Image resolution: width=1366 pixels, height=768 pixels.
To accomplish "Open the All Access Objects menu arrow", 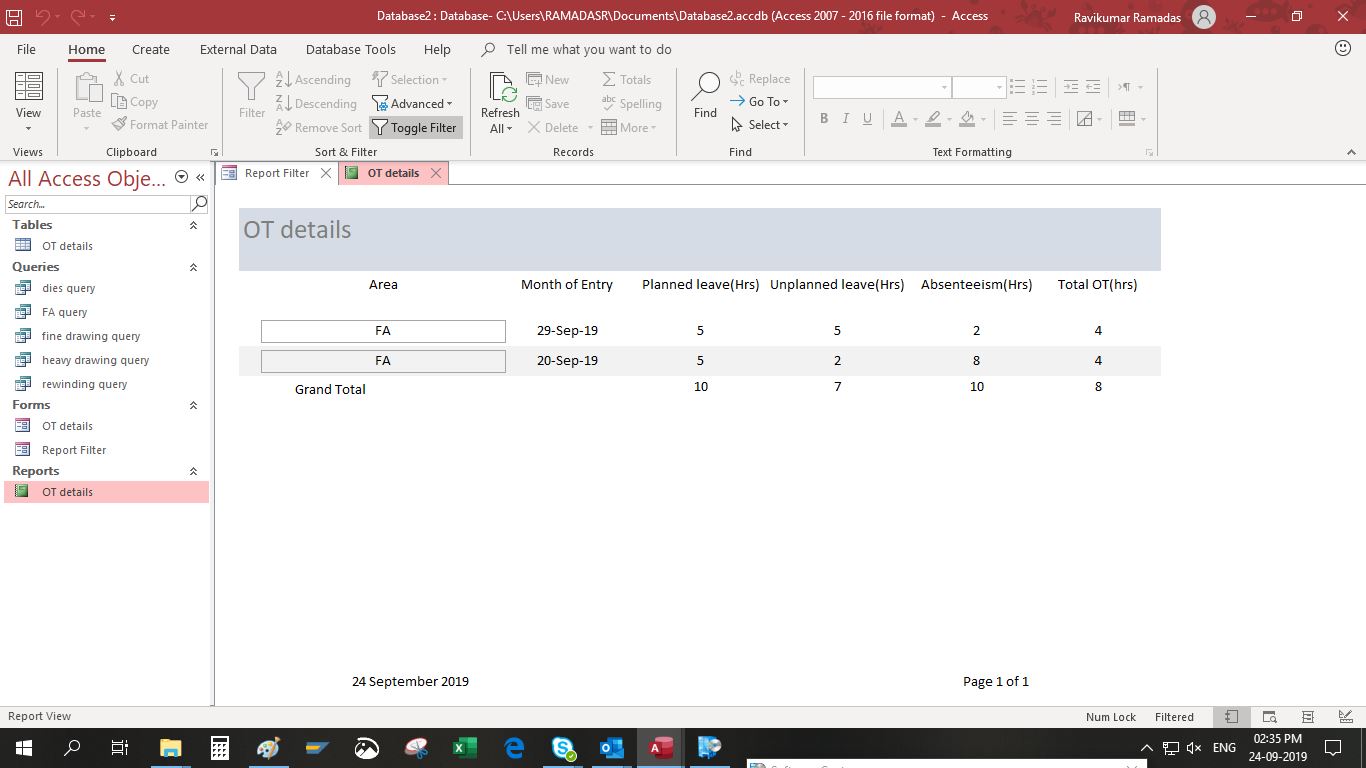I will click(181, 177).
